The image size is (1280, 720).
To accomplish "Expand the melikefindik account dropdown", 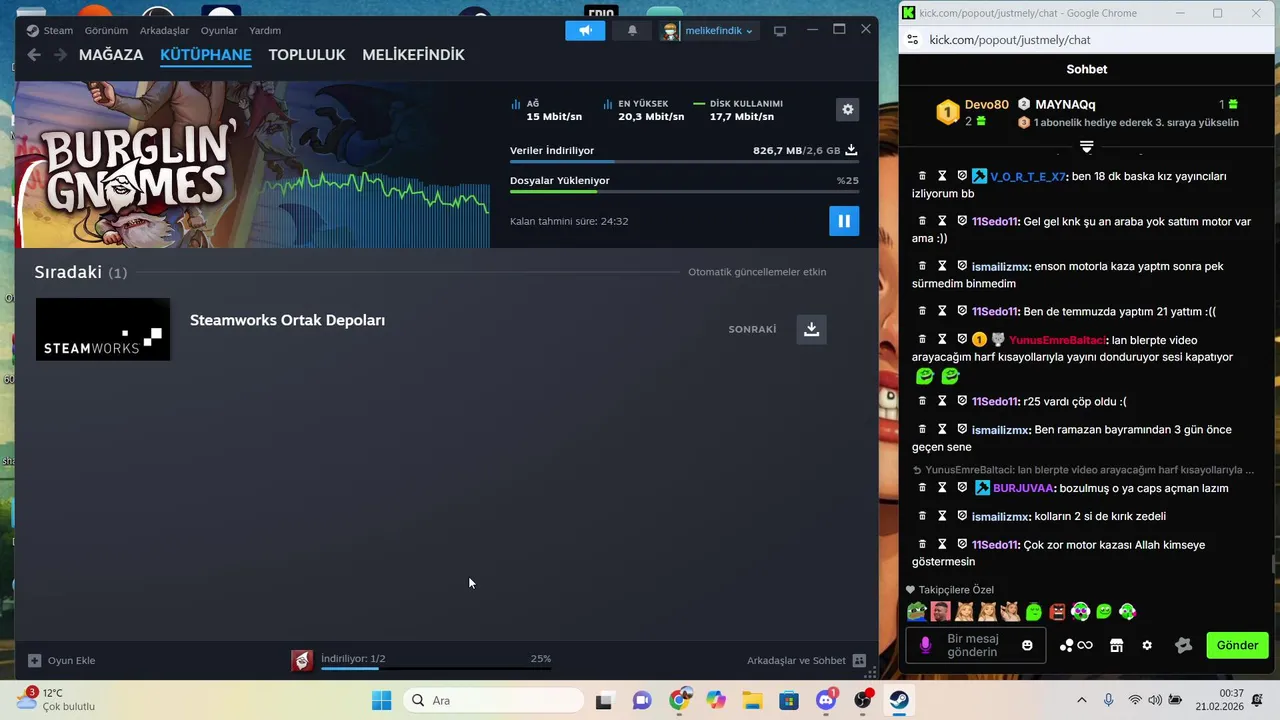I will (749, 31).
